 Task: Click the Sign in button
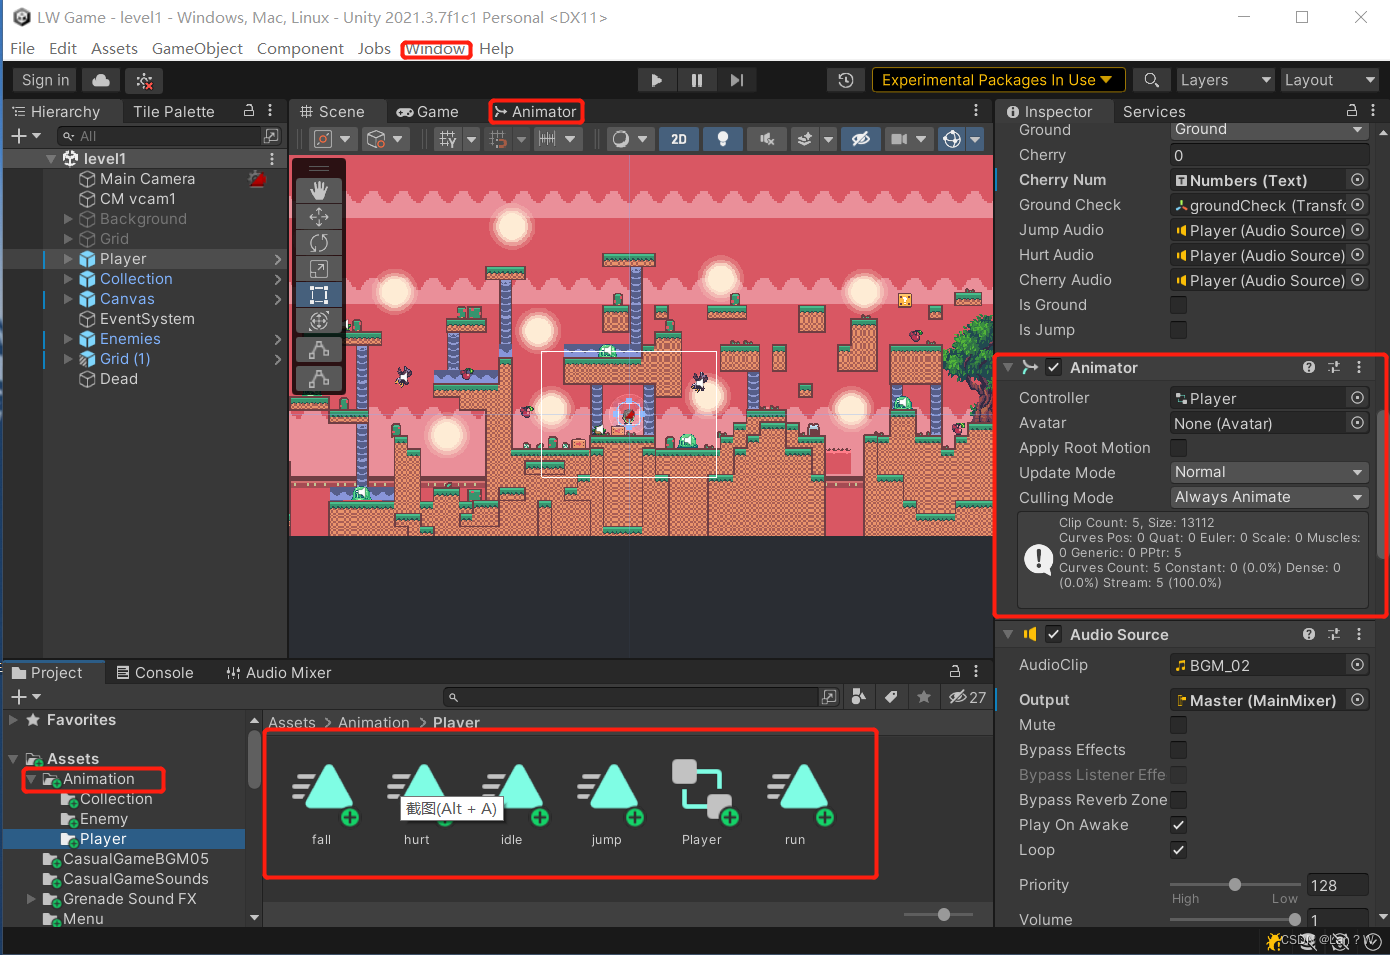(45, 80)
